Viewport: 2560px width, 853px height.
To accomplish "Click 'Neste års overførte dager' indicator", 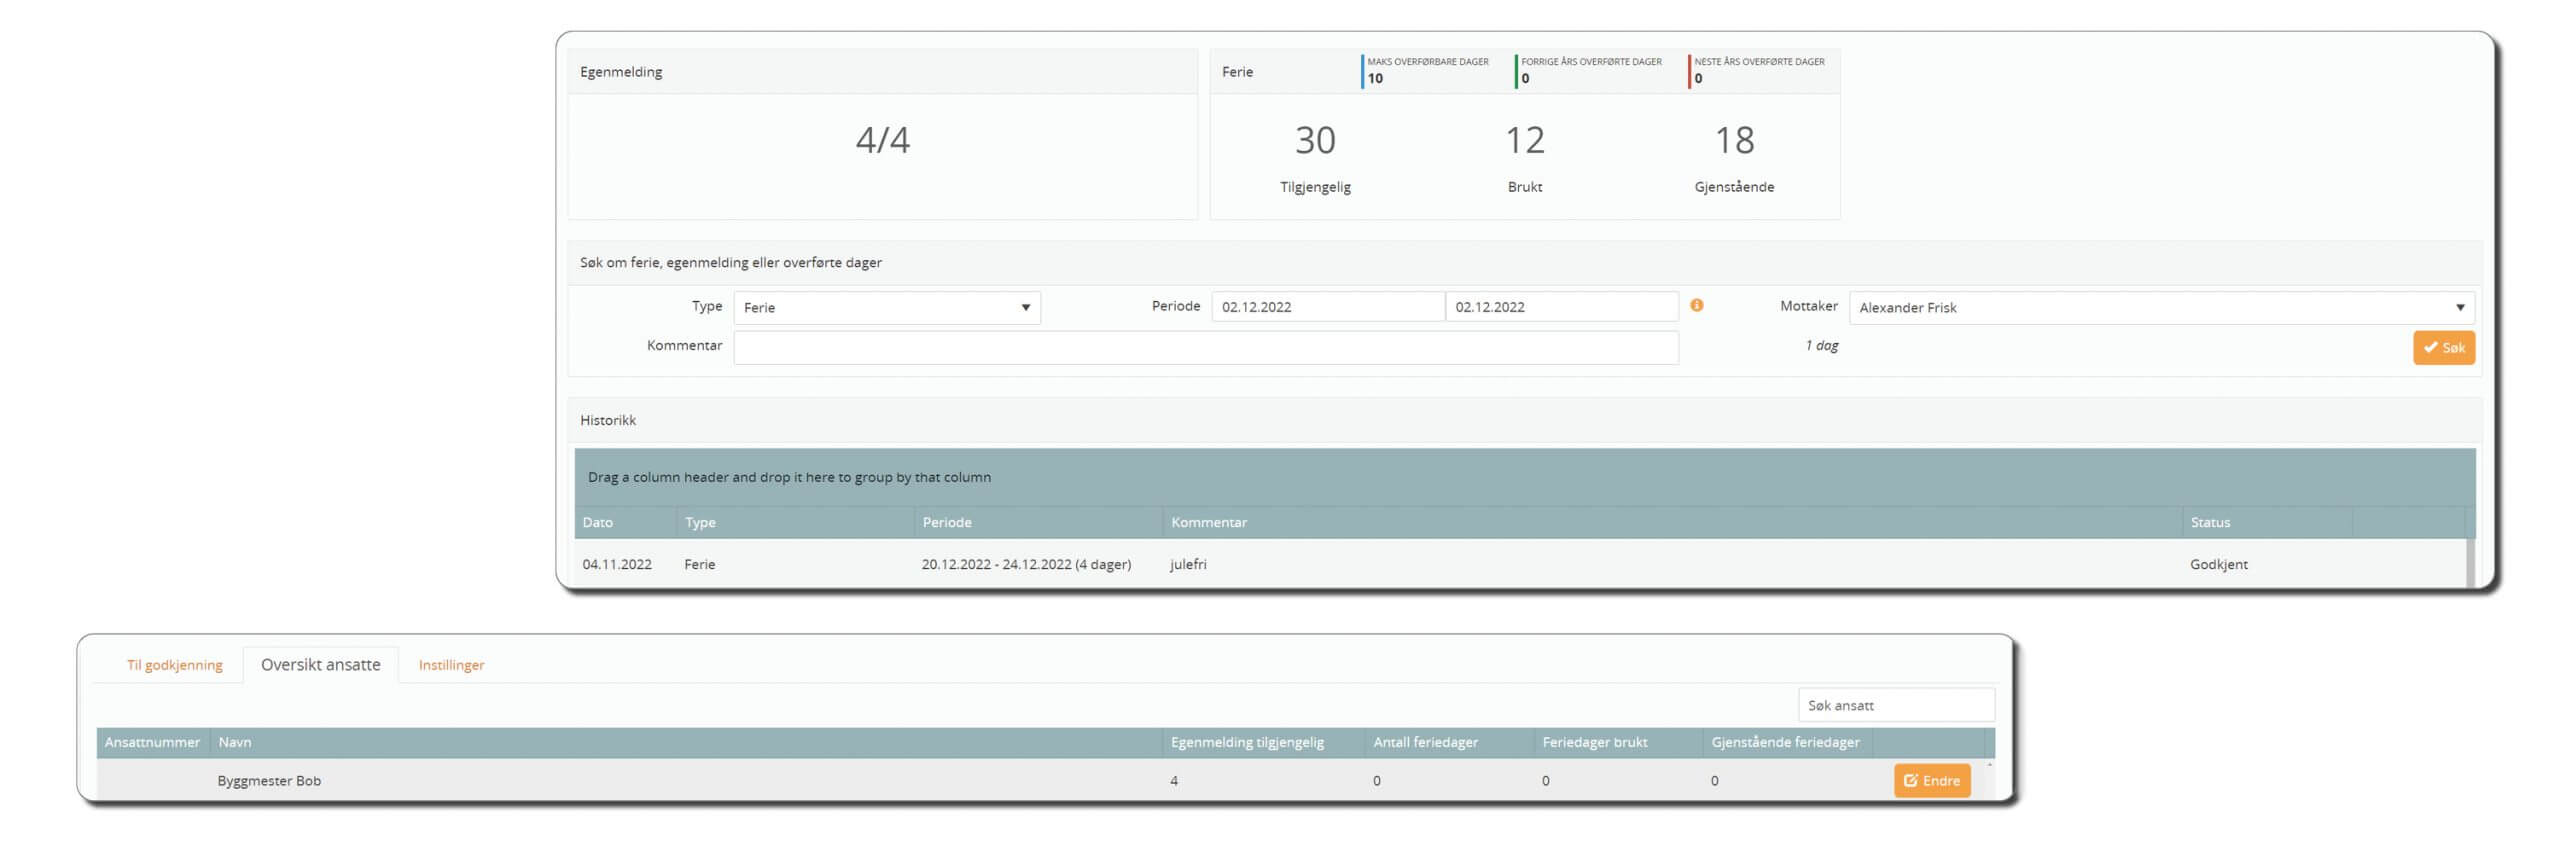I will click(x=1757, y=70).
